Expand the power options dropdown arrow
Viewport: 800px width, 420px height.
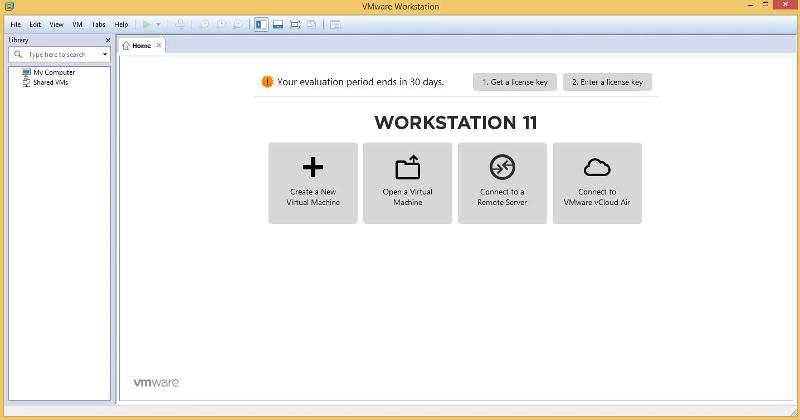pos(158,24)
